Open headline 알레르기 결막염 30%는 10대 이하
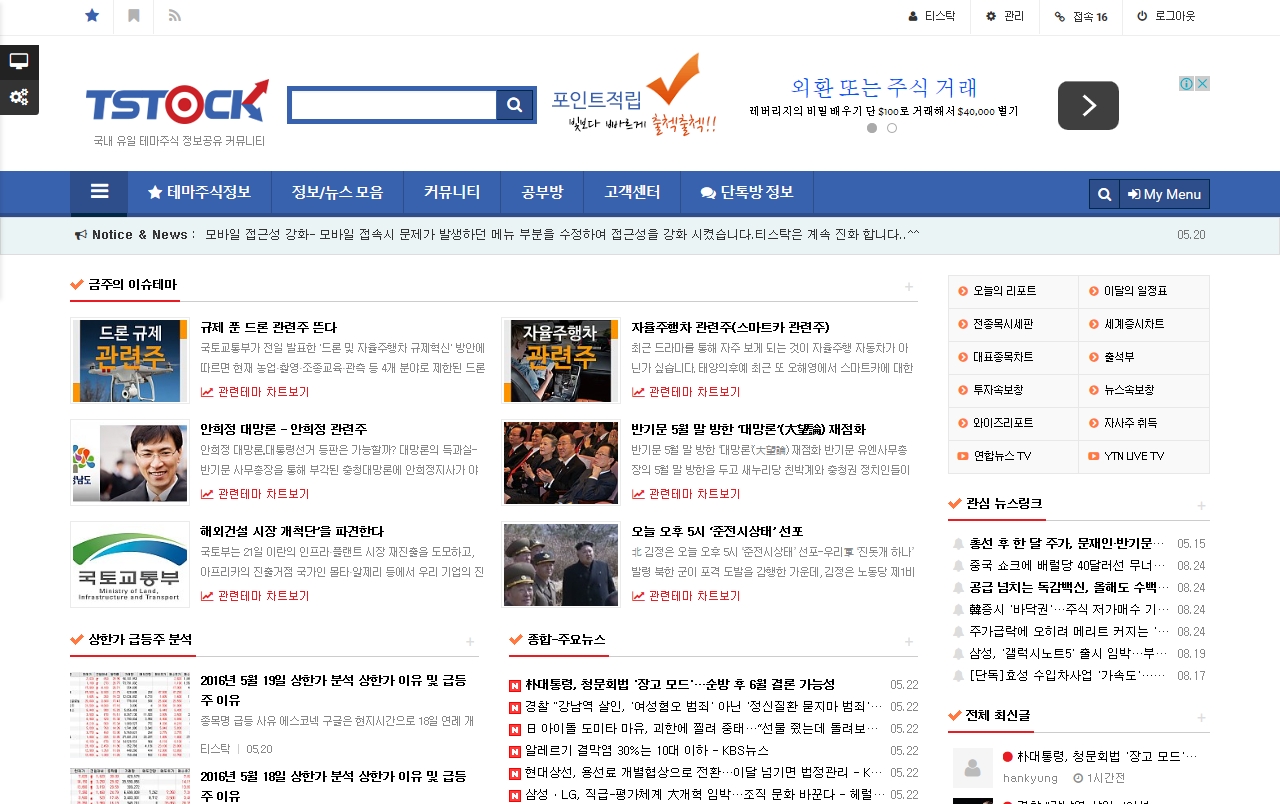This screenshot has height=804, width=1280. click(x=647, y=751)
